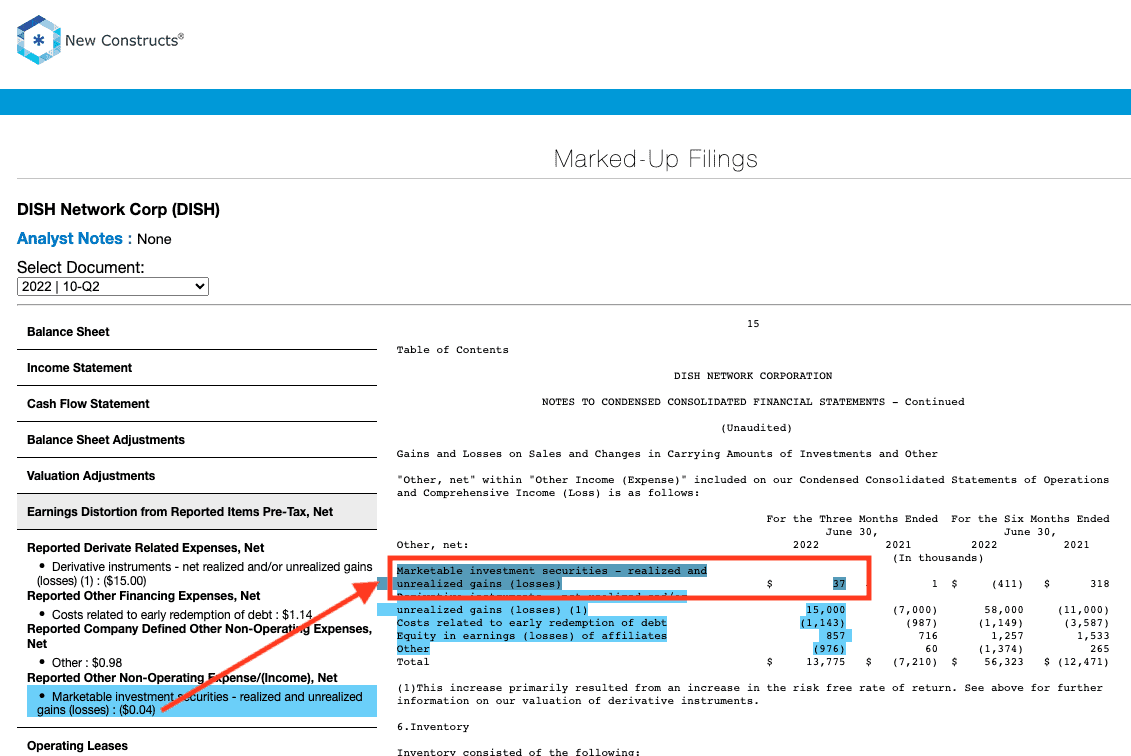Click the highlighted value 857 in the table
This screenshot has width=1131, height=756.
(835, 636)
